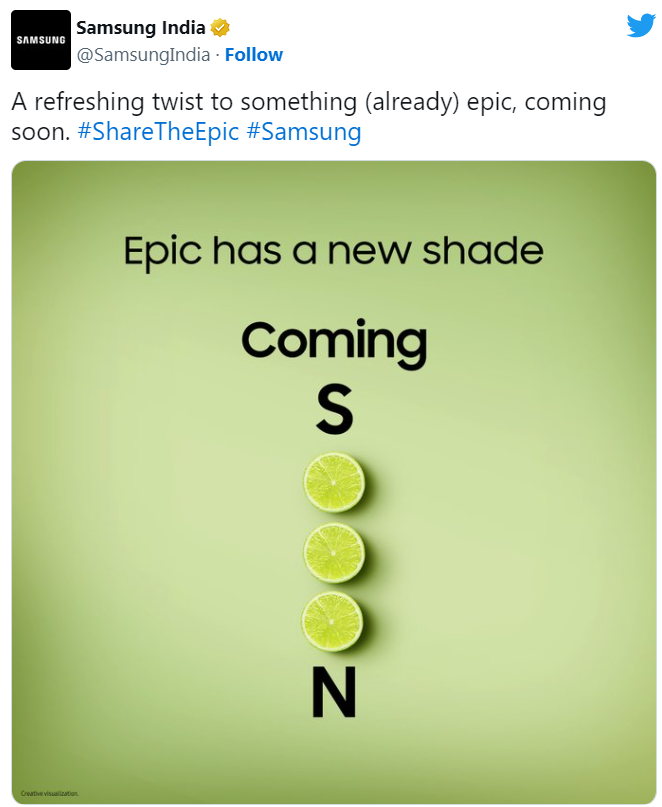662x807 pixels.
Task: Click the gold verified badge
Action: (x=220, y=28)
